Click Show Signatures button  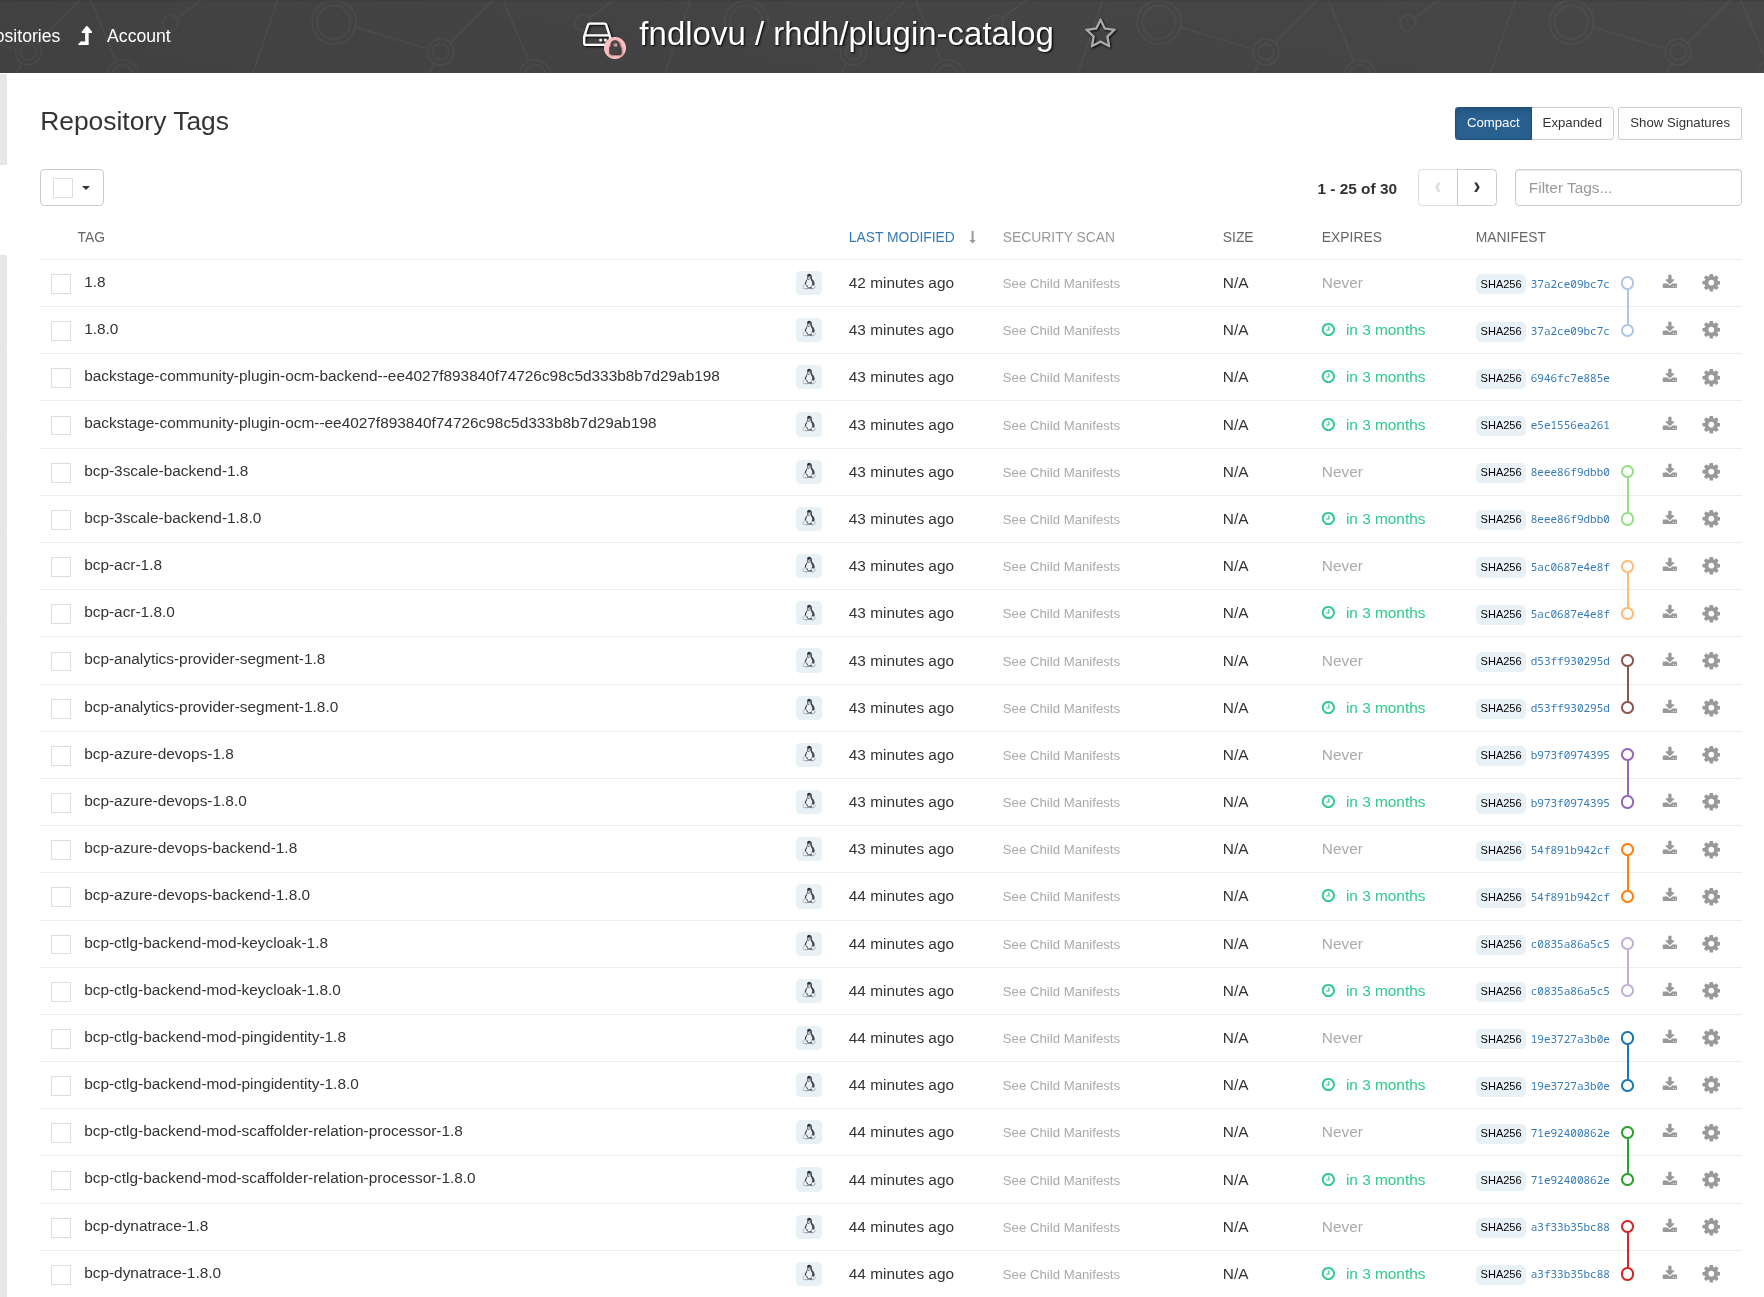click(x=1679, y=123)
